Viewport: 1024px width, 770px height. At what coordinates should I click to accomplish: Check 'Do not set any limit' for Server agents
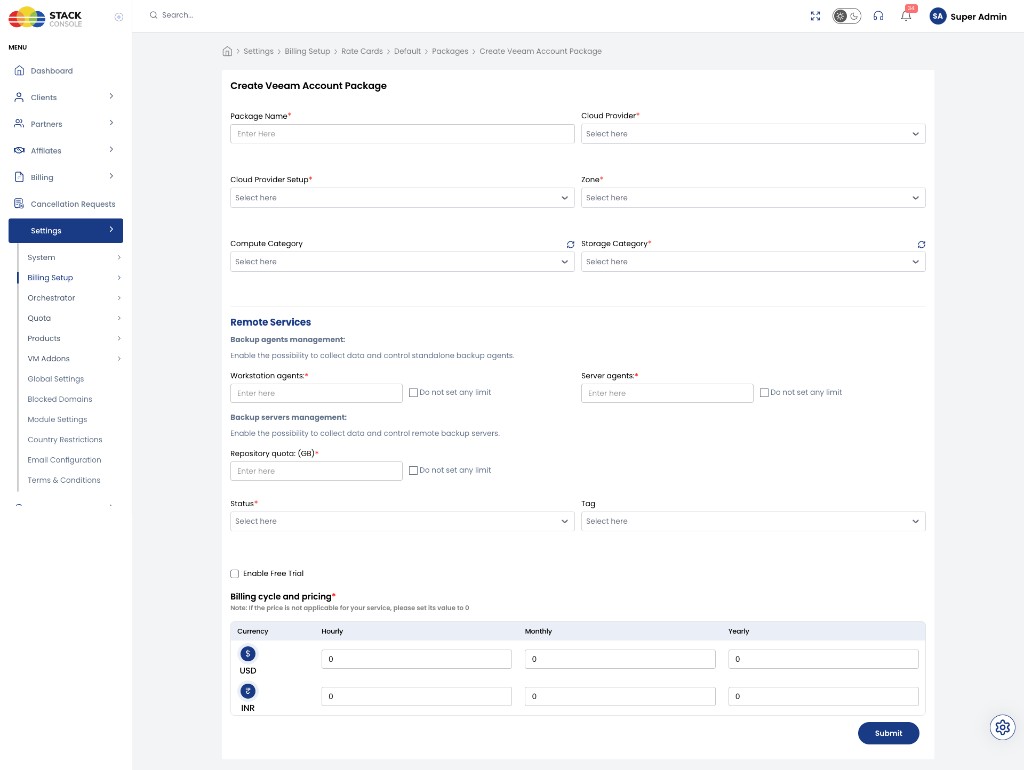click(x=764, y=393)
